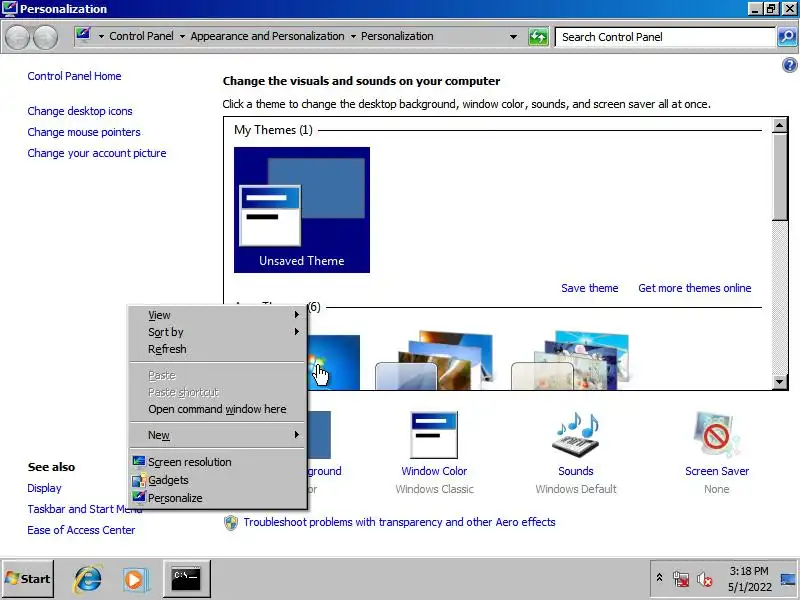Expand the Sort by submenu
The image size is (800, 600).
click(218, 332)
